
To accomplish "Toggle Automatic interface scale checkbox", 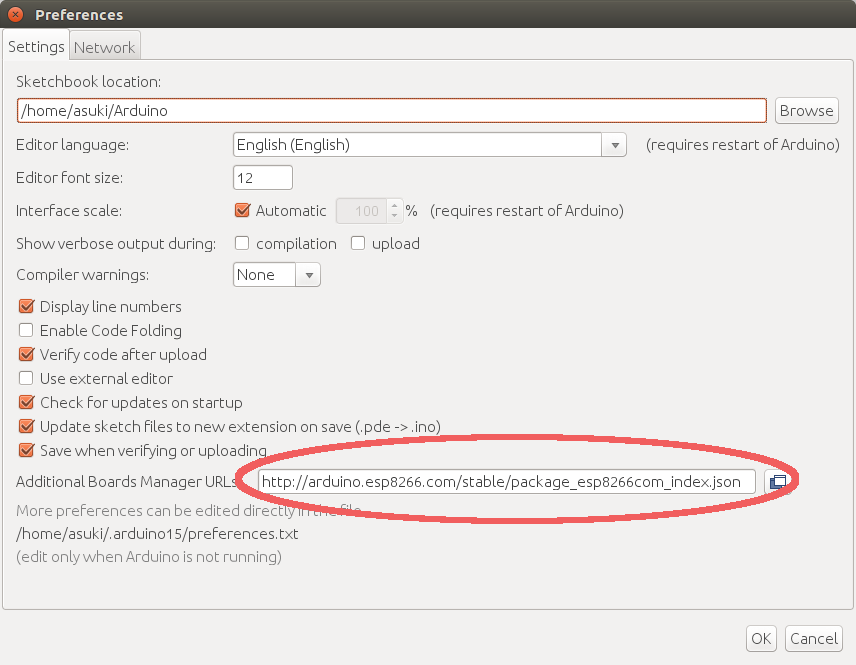I will coord(242,211).
